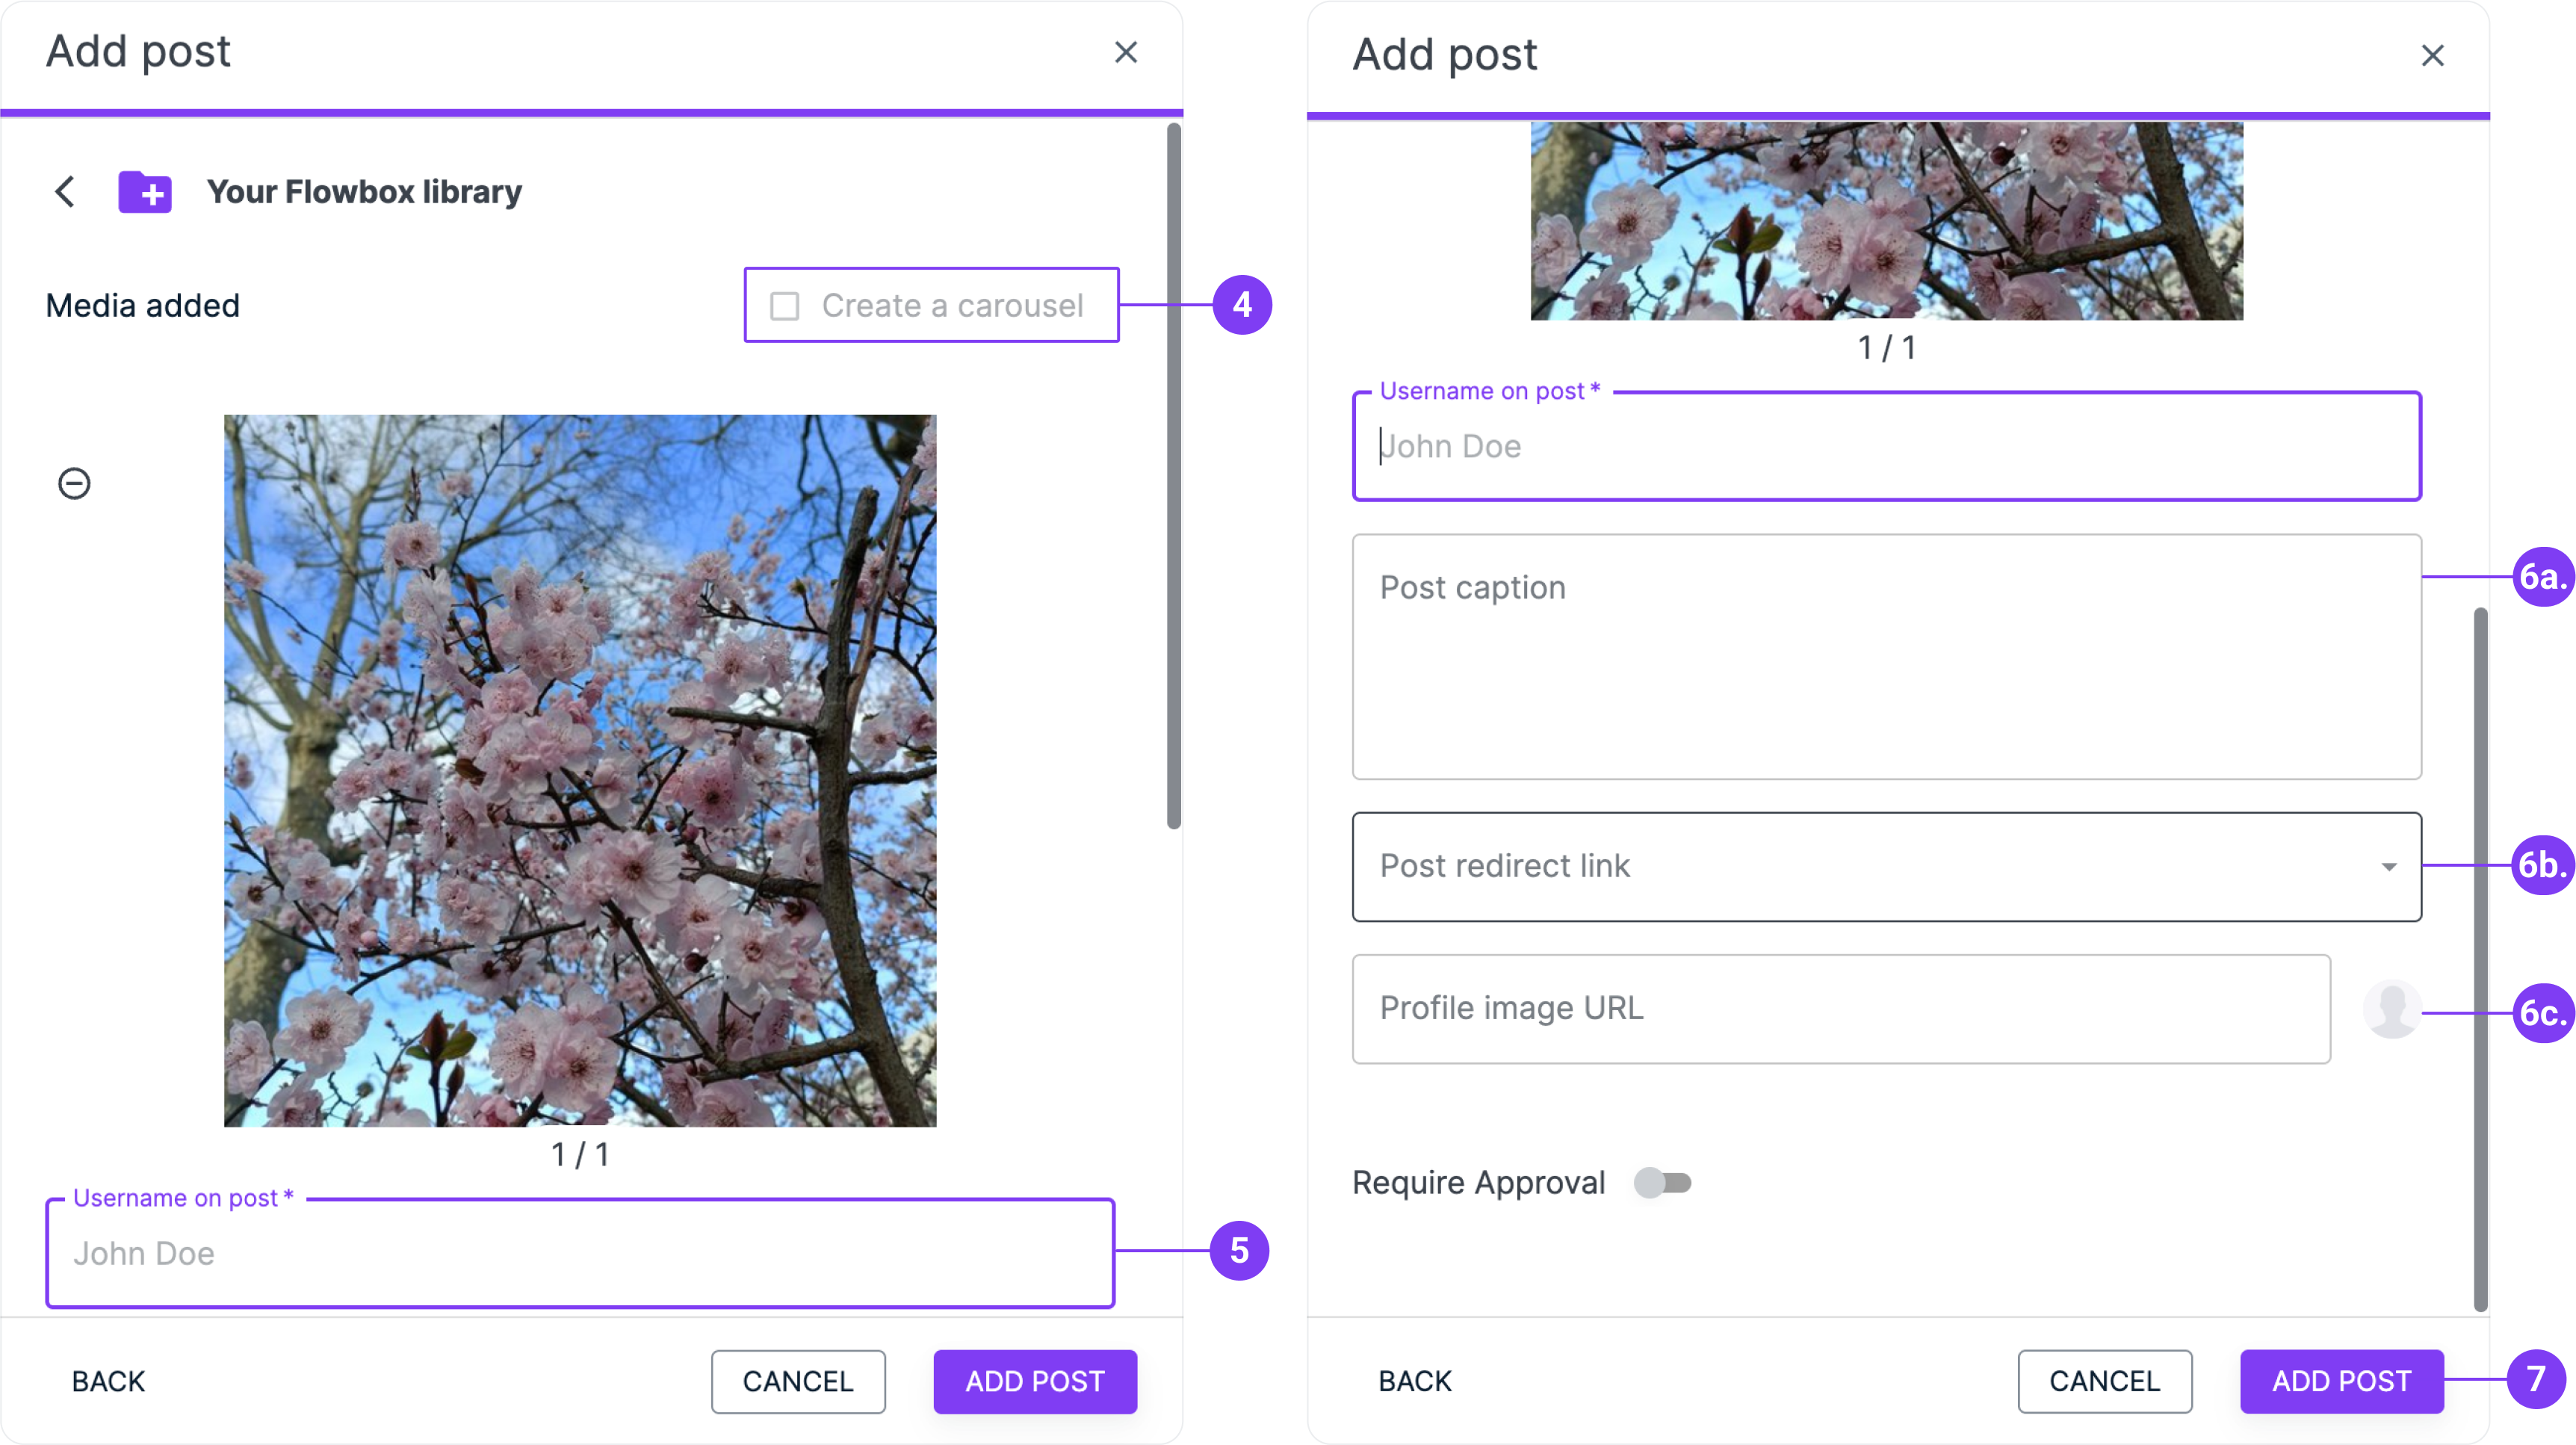The image size is (2576, 1445).
Task: Focus the Post caption text area
Action: pyautogui.click(x=1886, y=656)
